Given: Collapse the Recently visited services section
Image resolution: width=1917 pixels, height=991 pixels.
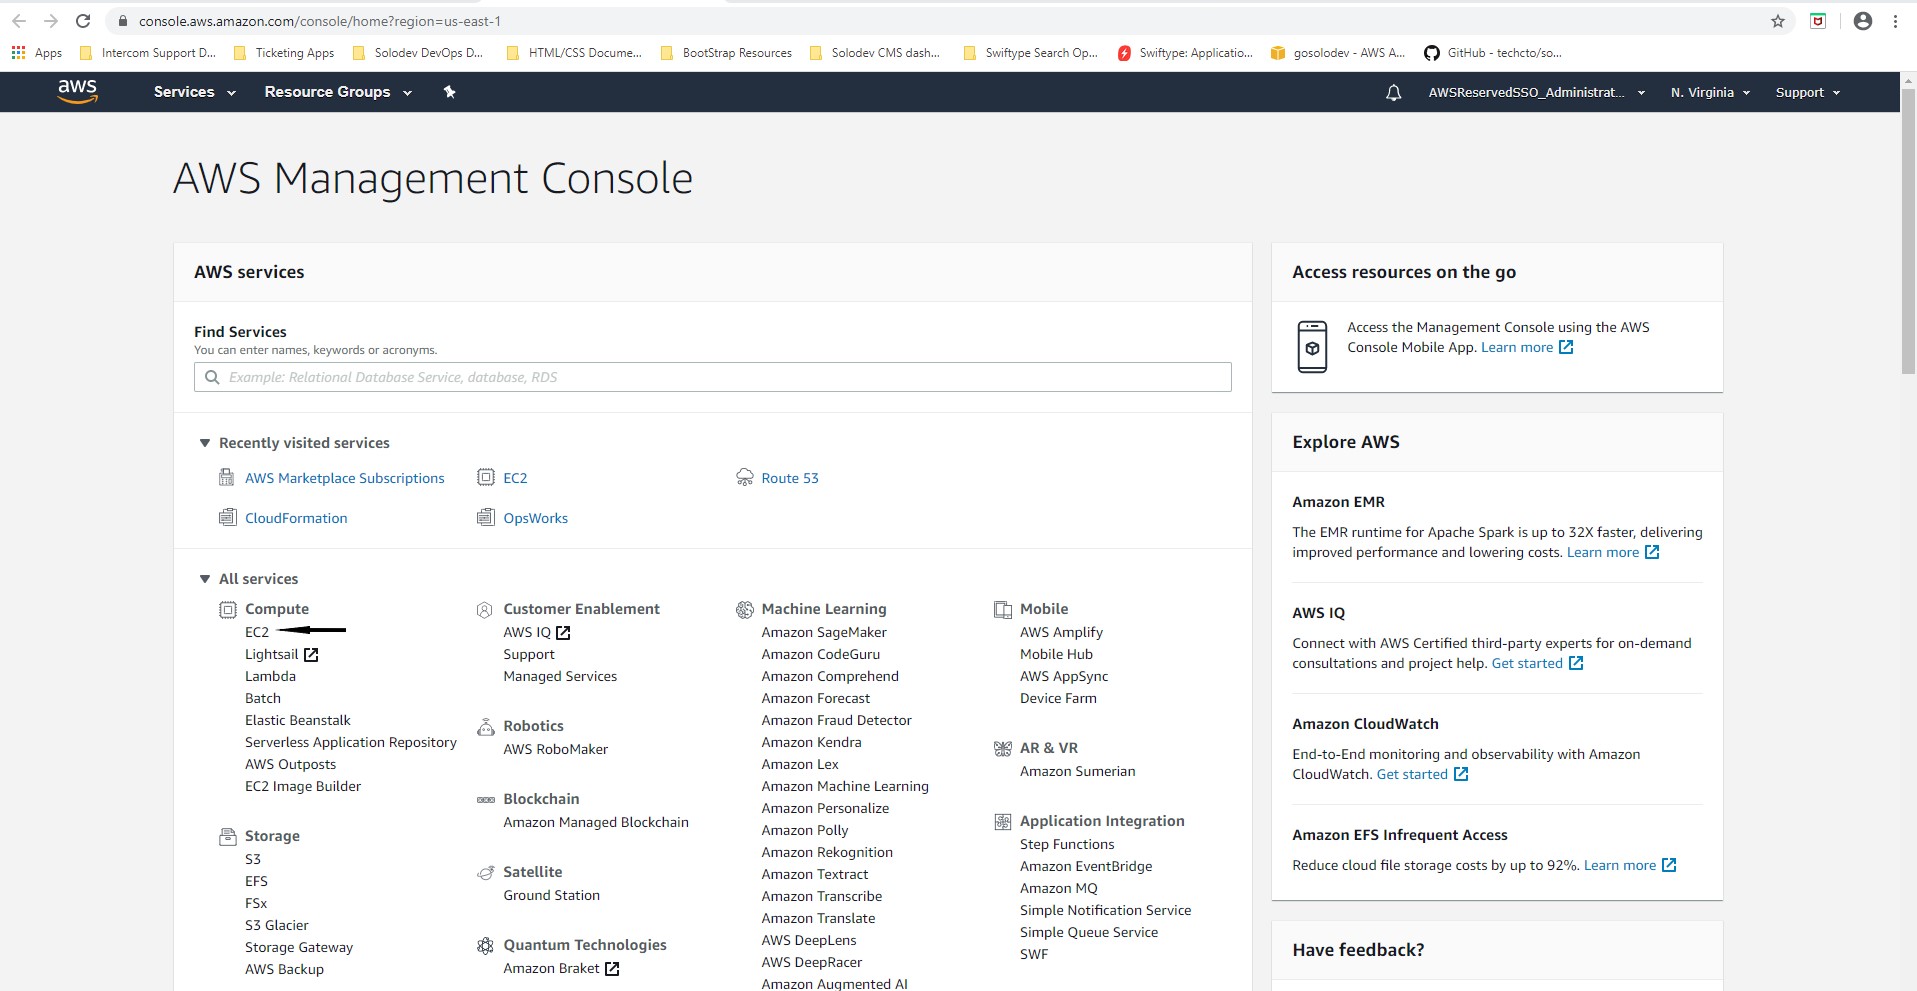Looking at the screenshot, I should coord(205,443).
